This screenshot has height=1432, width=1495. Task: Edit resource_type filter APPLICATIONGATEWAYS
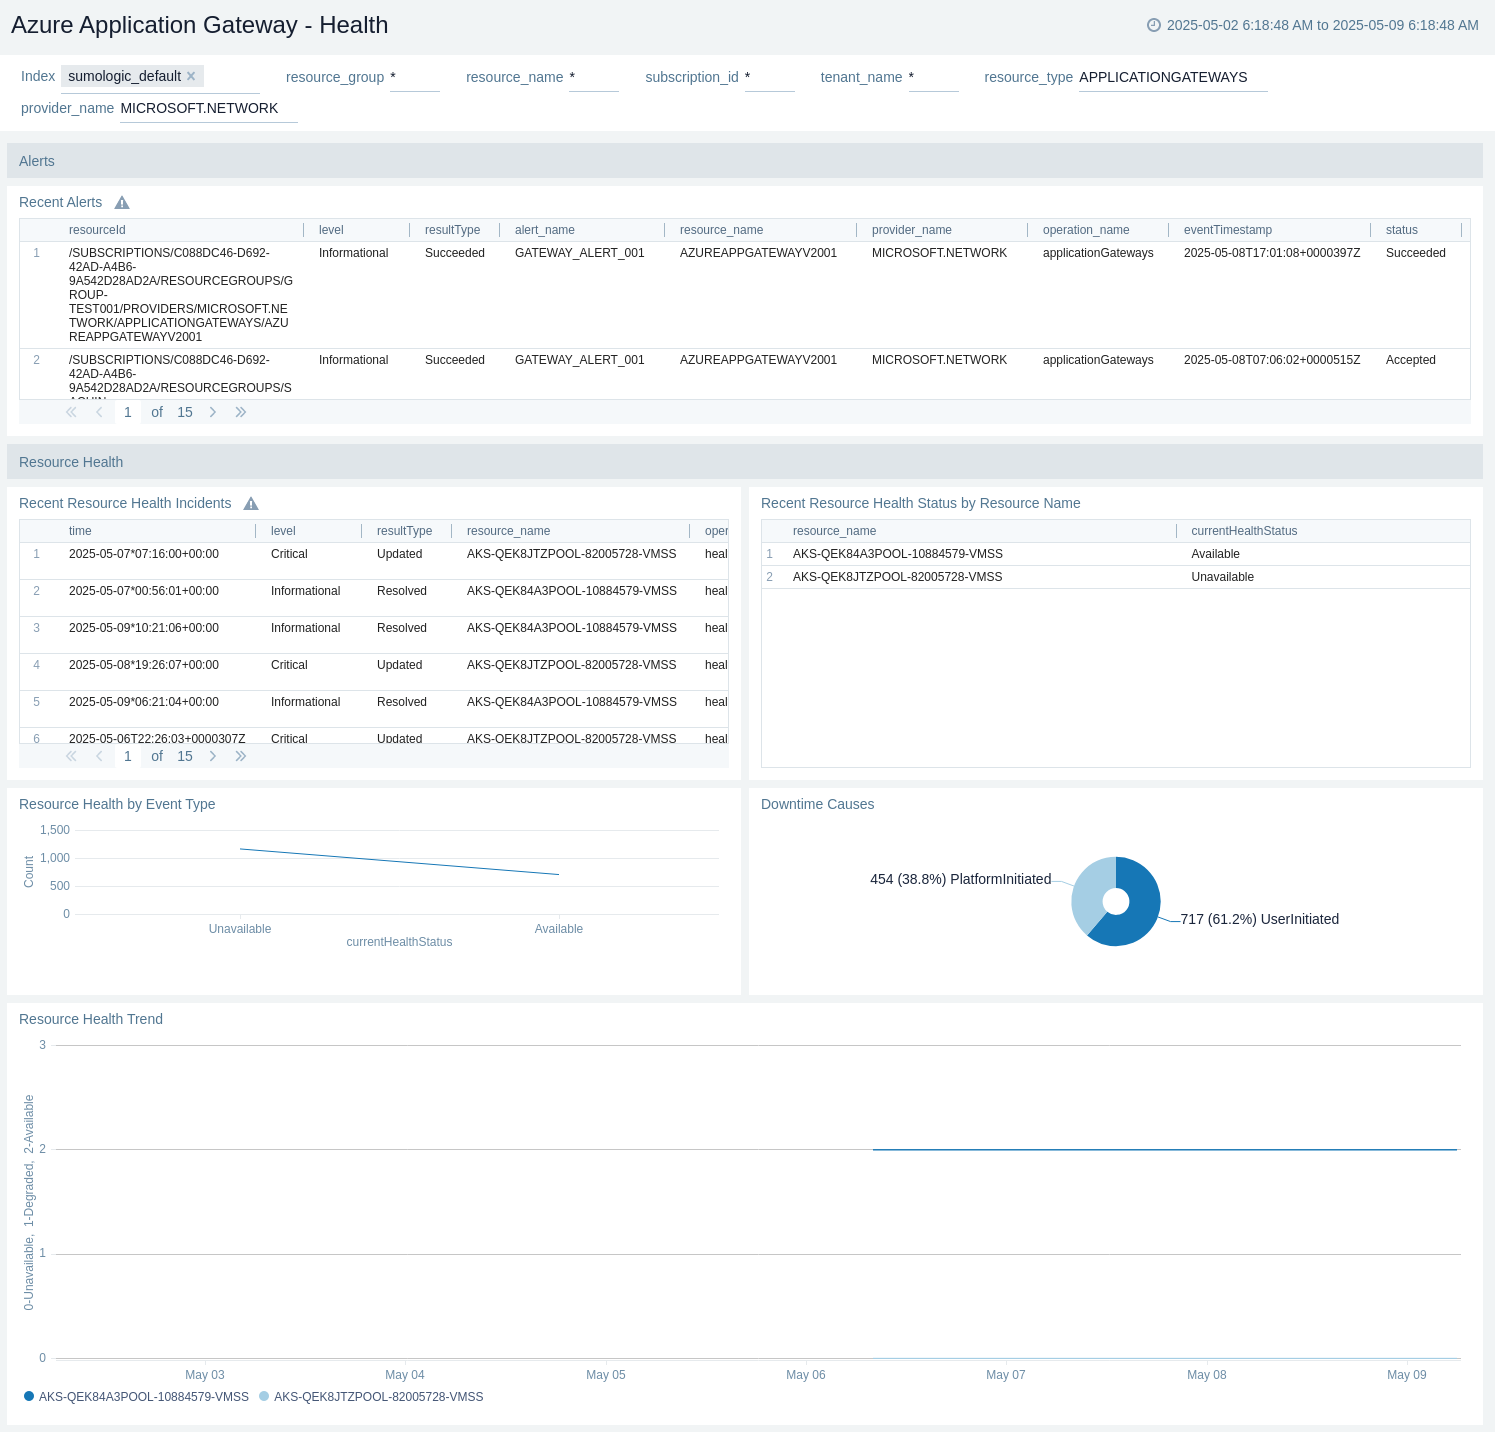pyautogui.click(x=1172, y=77)
